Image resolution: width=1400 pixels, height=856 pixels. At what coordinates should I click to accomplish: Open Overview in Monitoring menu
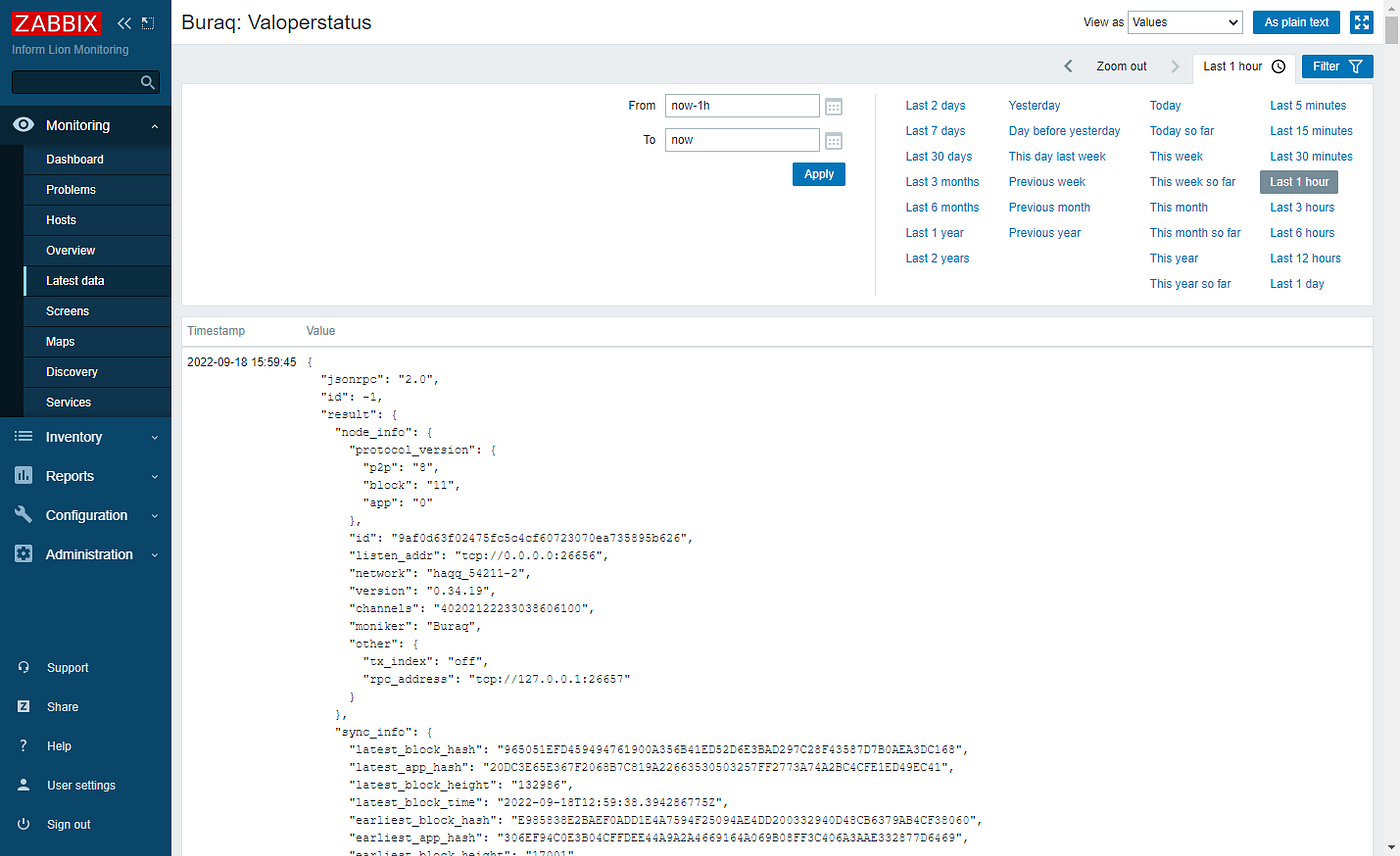click(x=97, y=250)
